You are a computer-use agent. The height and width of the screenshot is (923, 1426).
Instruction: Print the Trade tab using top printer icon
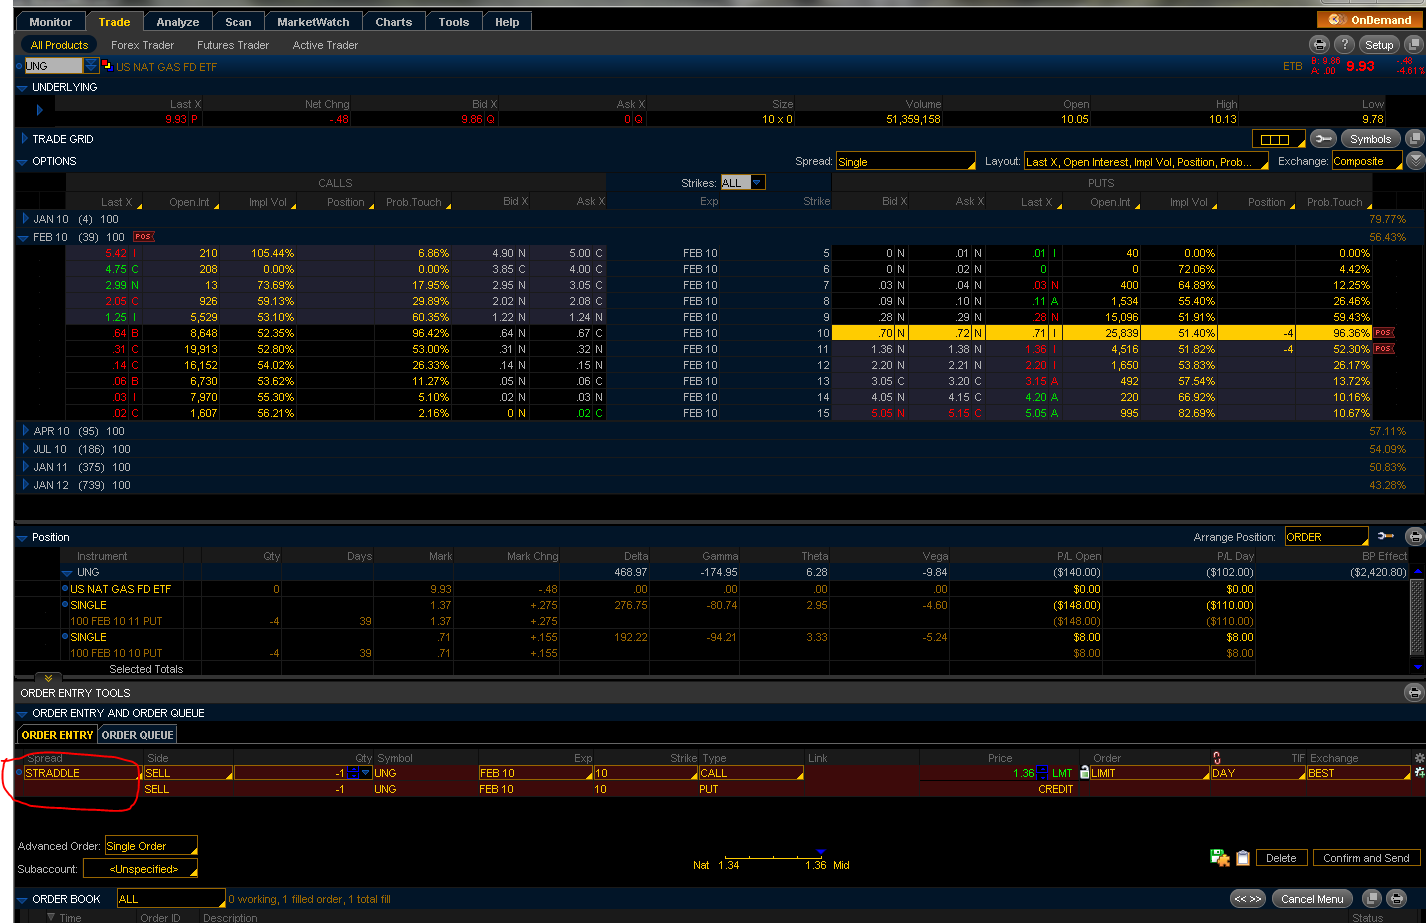pos(1320,45)
